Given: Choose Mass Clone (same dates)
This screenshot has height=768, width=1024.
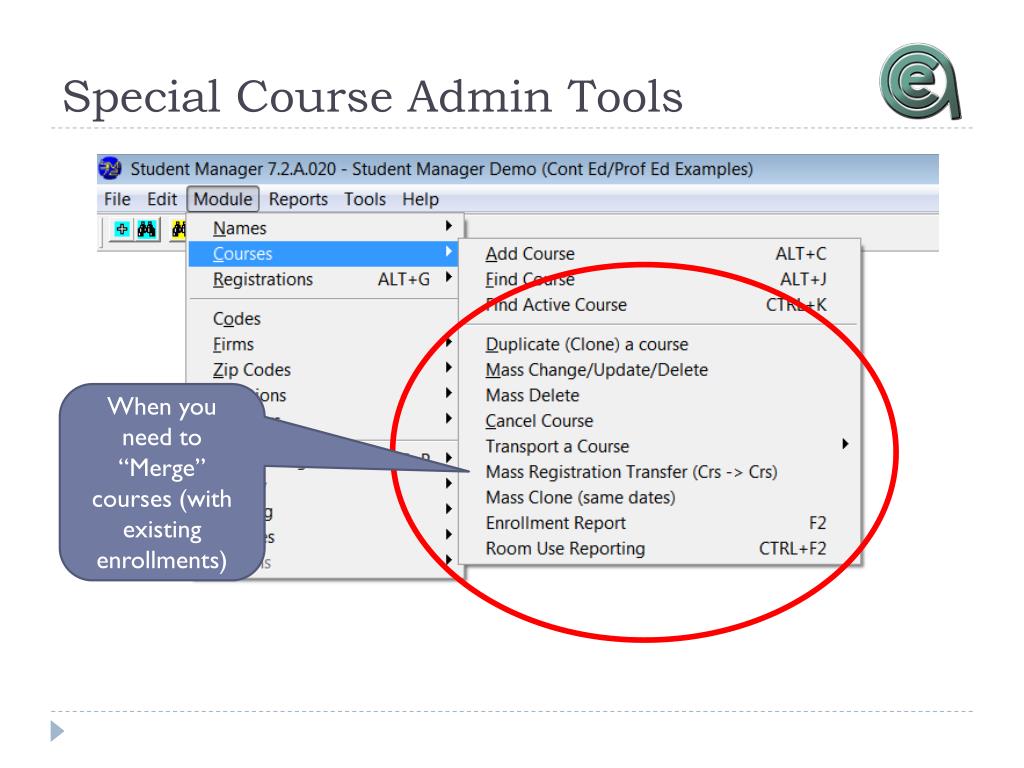Looking at the screenshot, I should click(x=660, y=497).
